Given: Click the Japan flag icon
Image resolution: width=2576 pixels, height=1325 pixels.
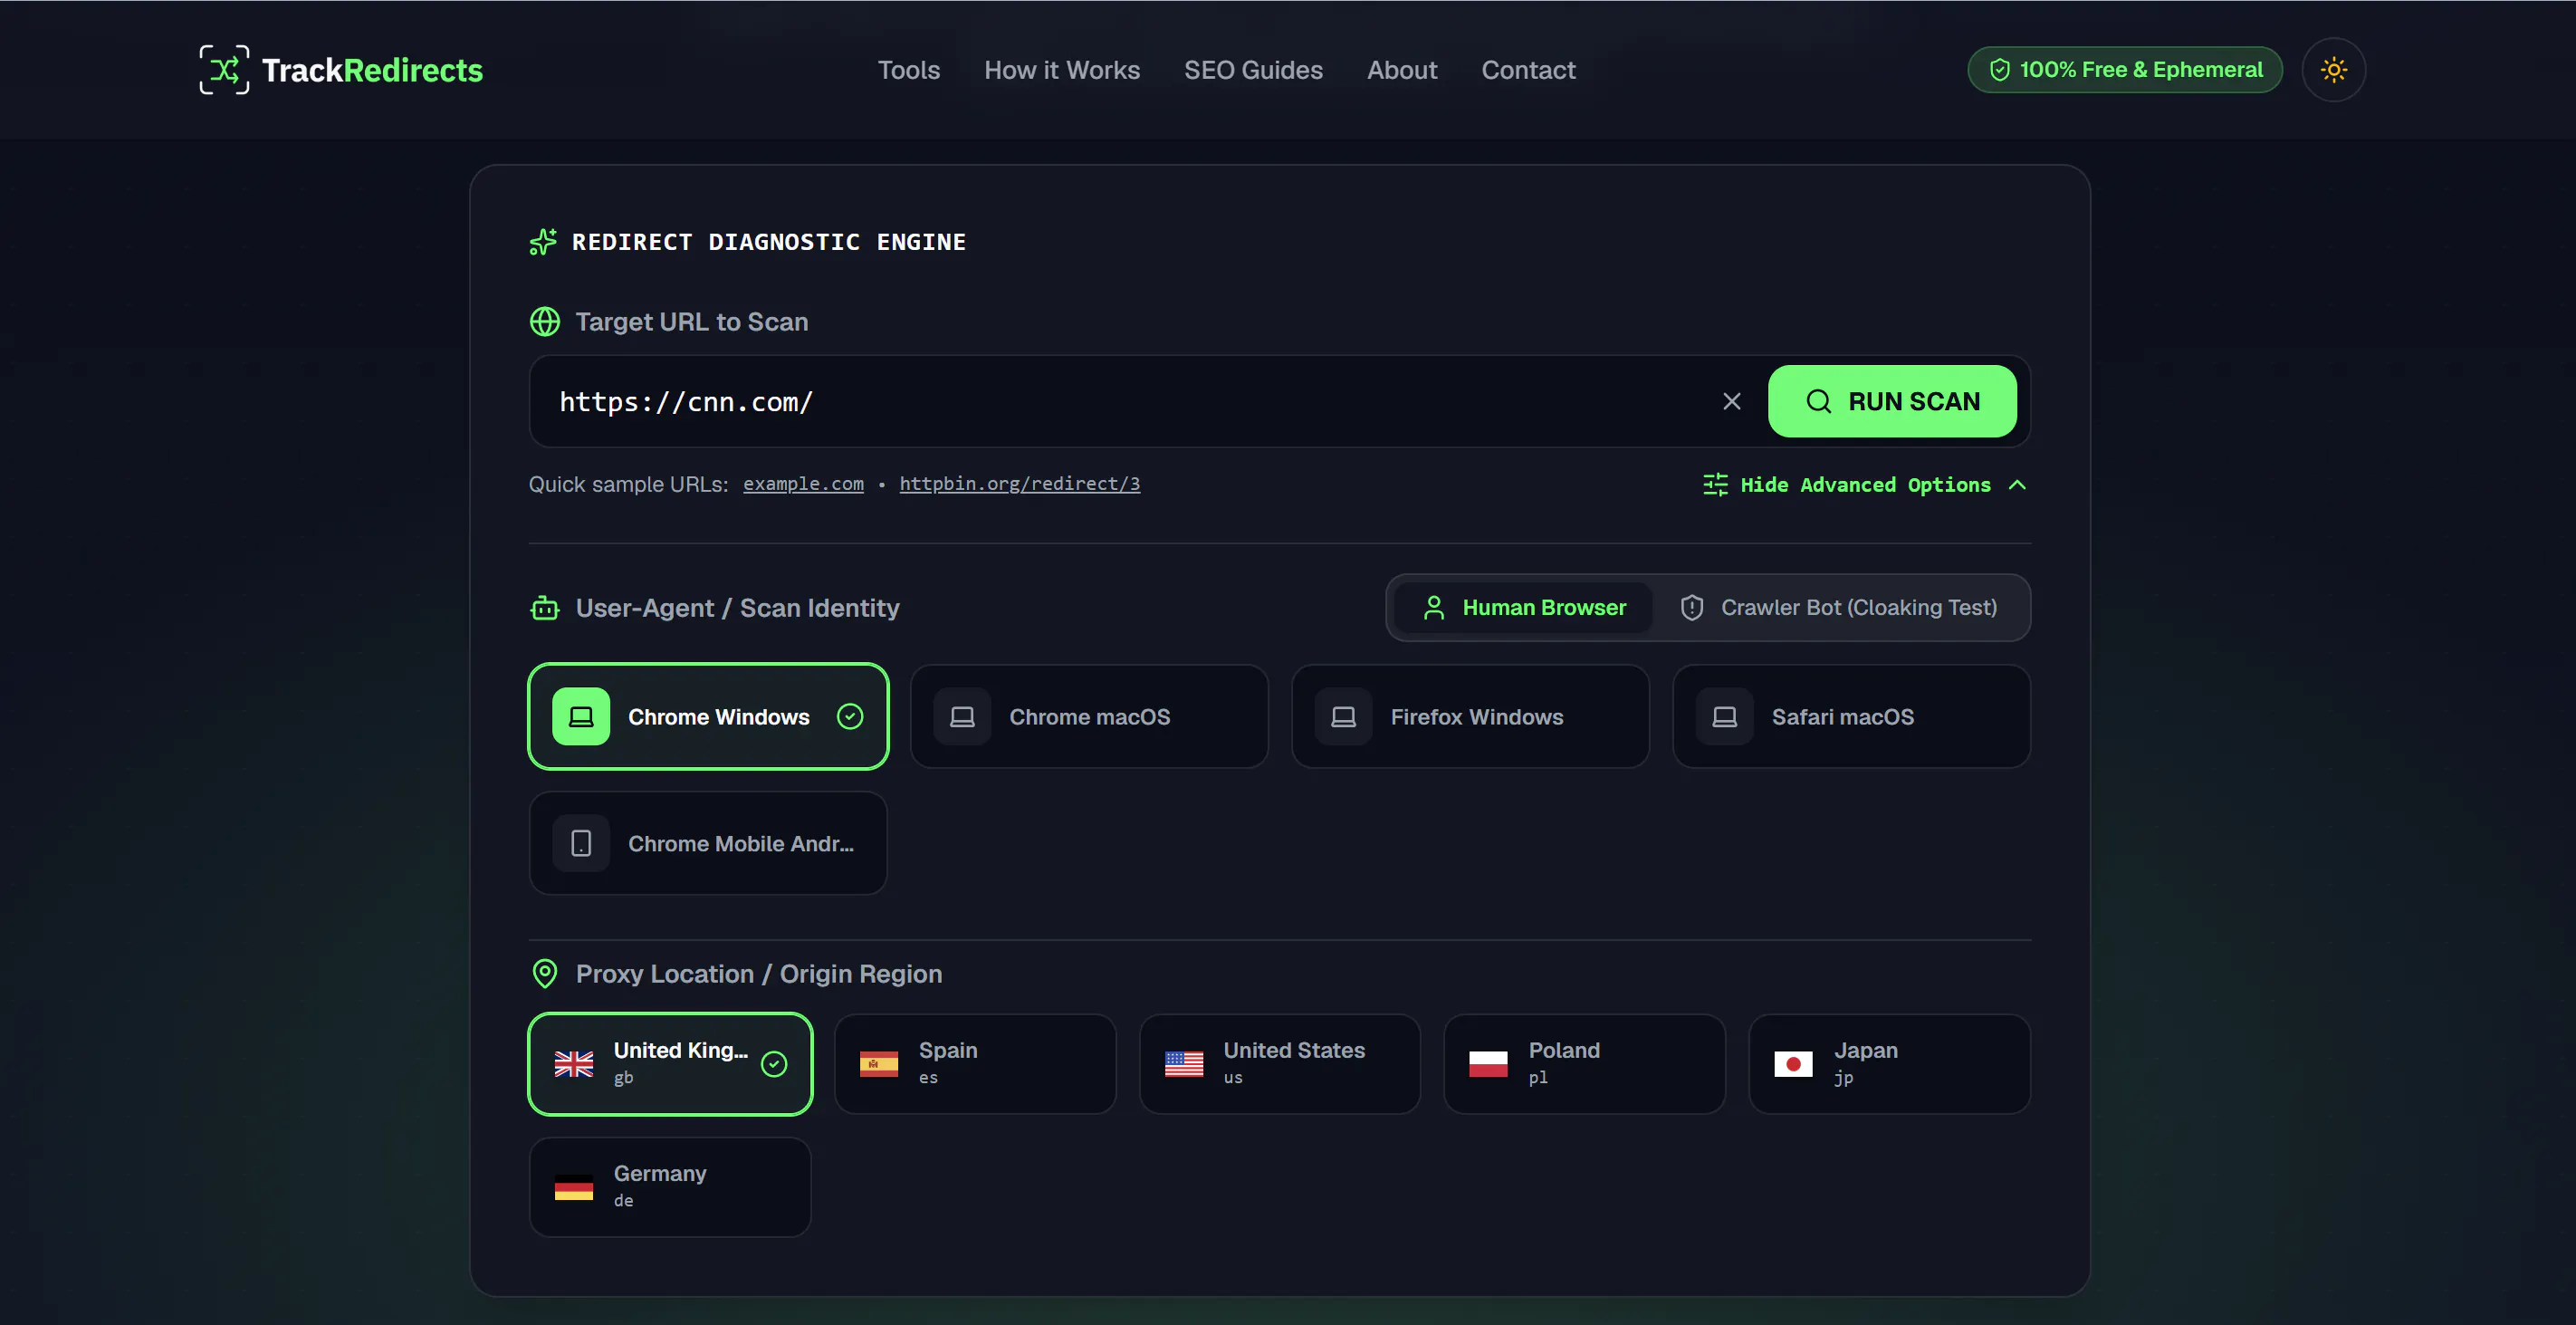Looking at the screenshot, I should [1793, 1064].
